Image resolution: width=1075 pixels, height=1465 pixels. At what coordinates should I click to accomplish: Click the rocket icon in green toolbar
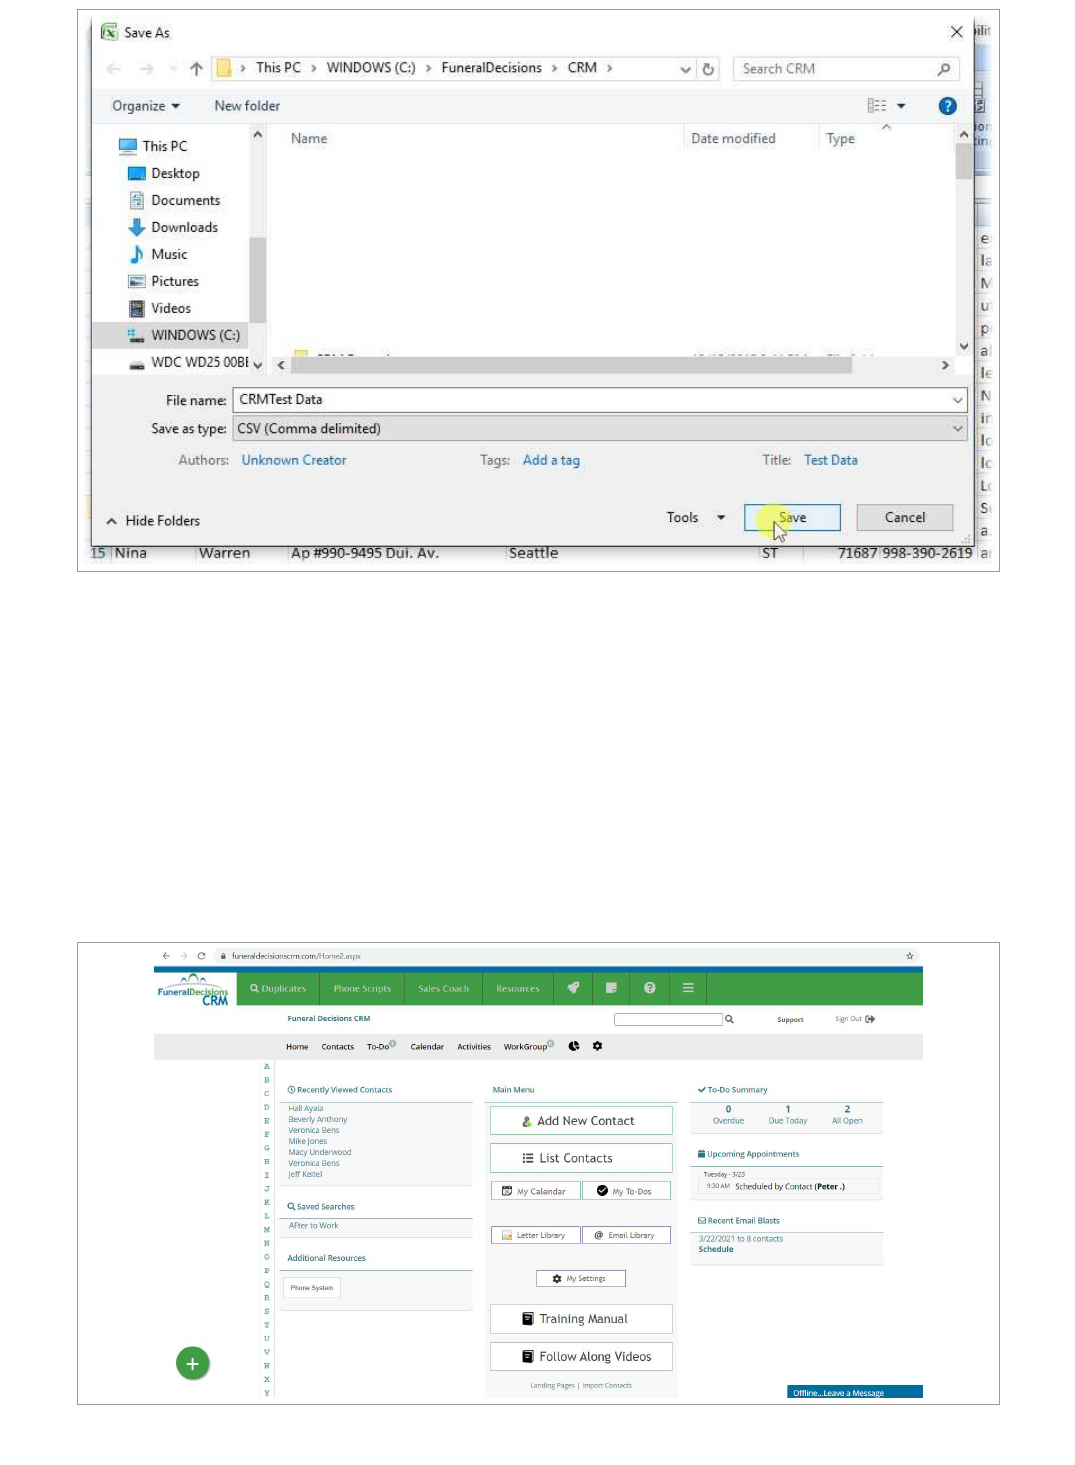[x=573, y=988]
